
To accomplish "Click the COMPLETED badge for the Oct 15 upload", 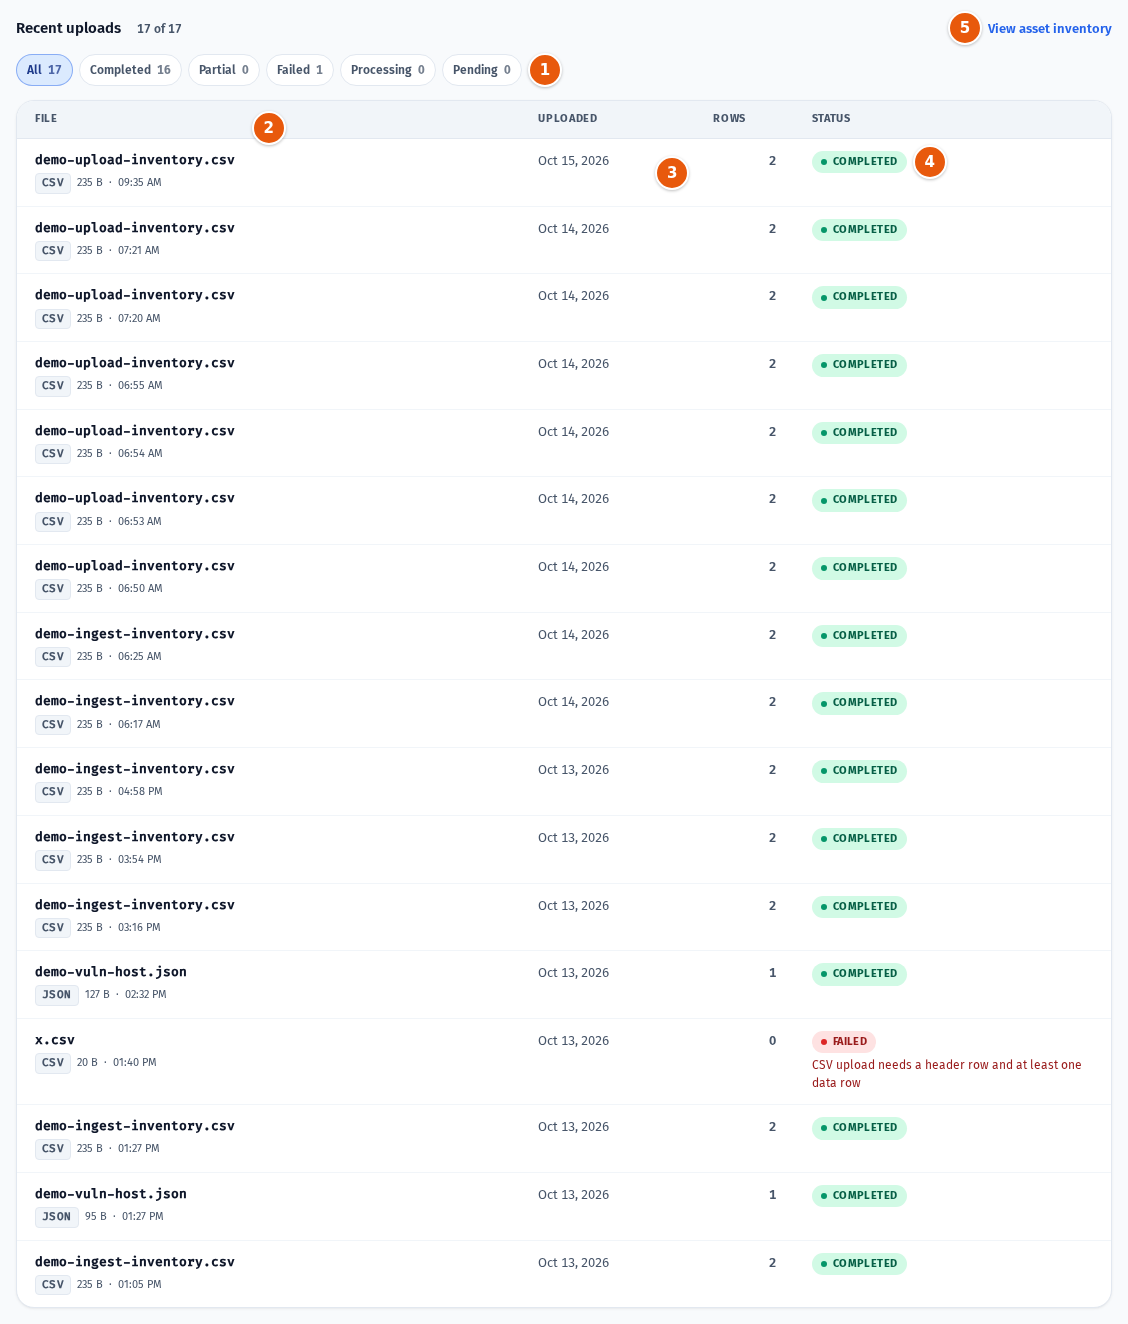I will point(859,162).
